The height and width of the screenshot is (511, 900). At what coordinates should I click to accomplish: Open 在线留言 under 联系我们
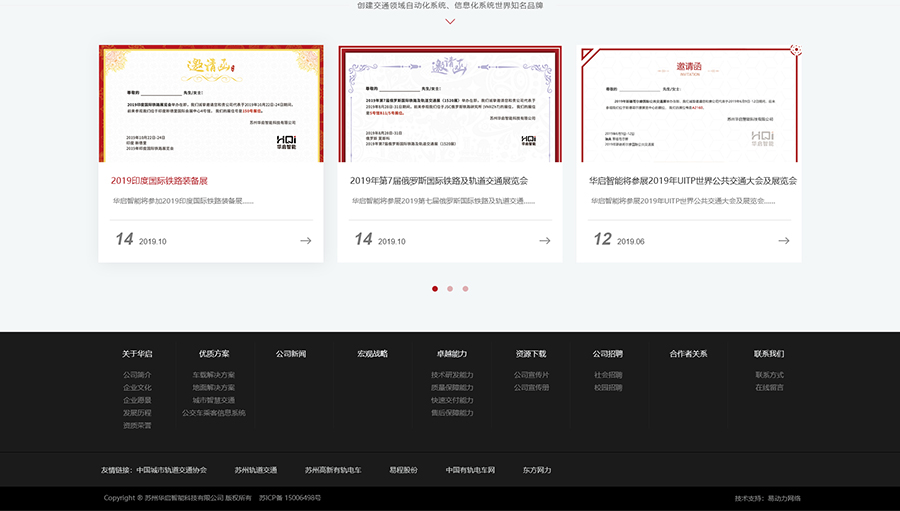pos(769,387)
